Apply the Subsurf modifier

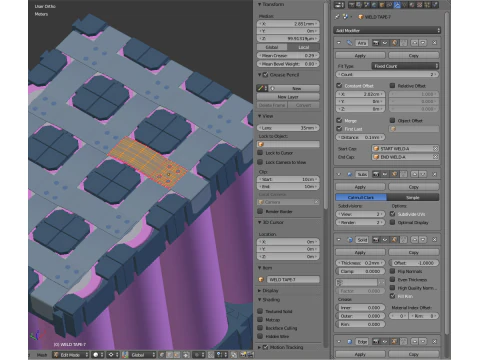[360, 187]
